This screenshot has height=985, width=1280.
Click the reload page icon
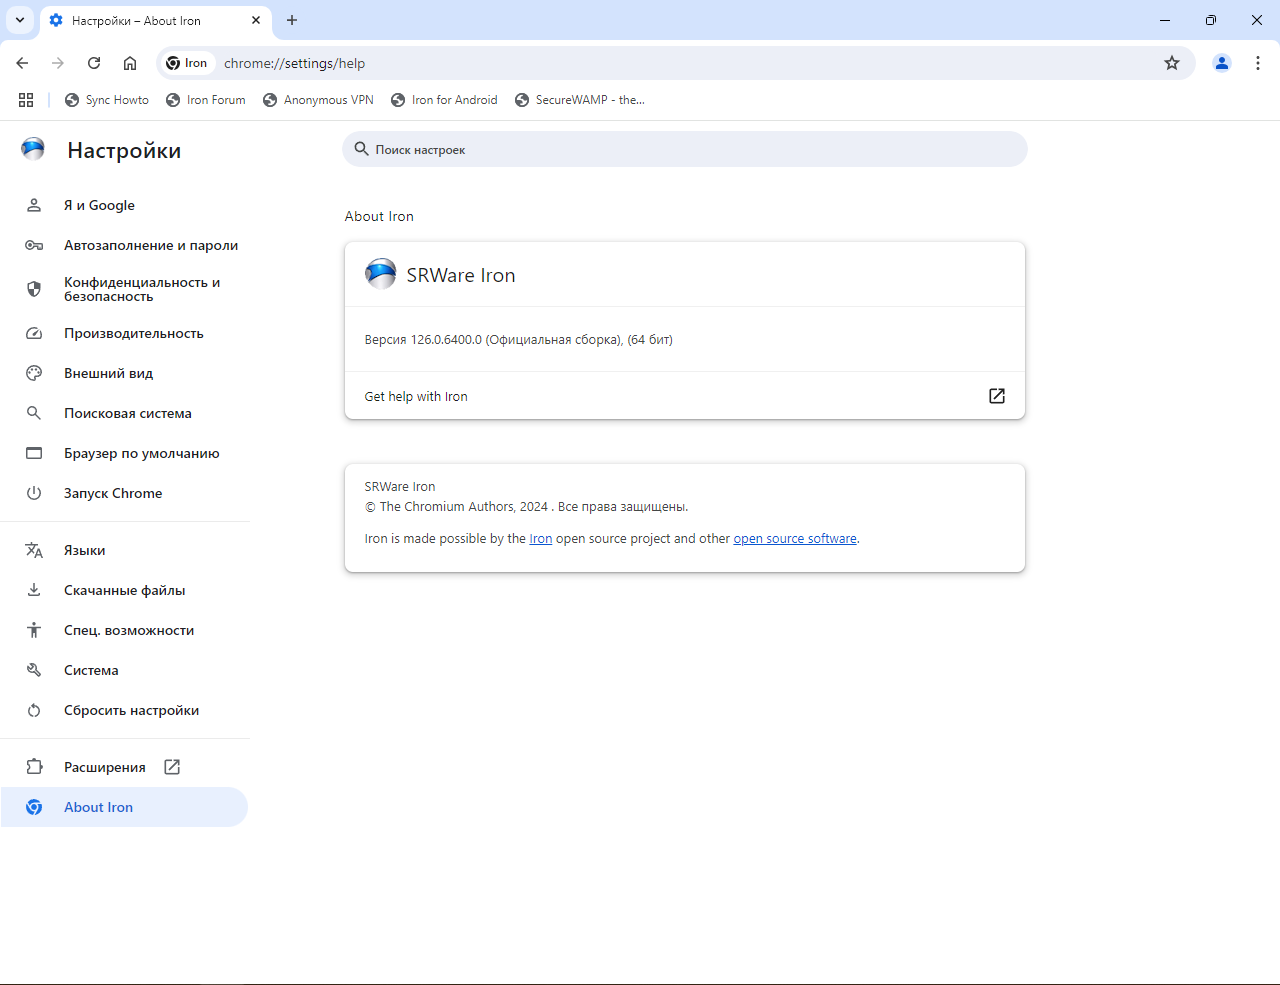coord(94,63)
